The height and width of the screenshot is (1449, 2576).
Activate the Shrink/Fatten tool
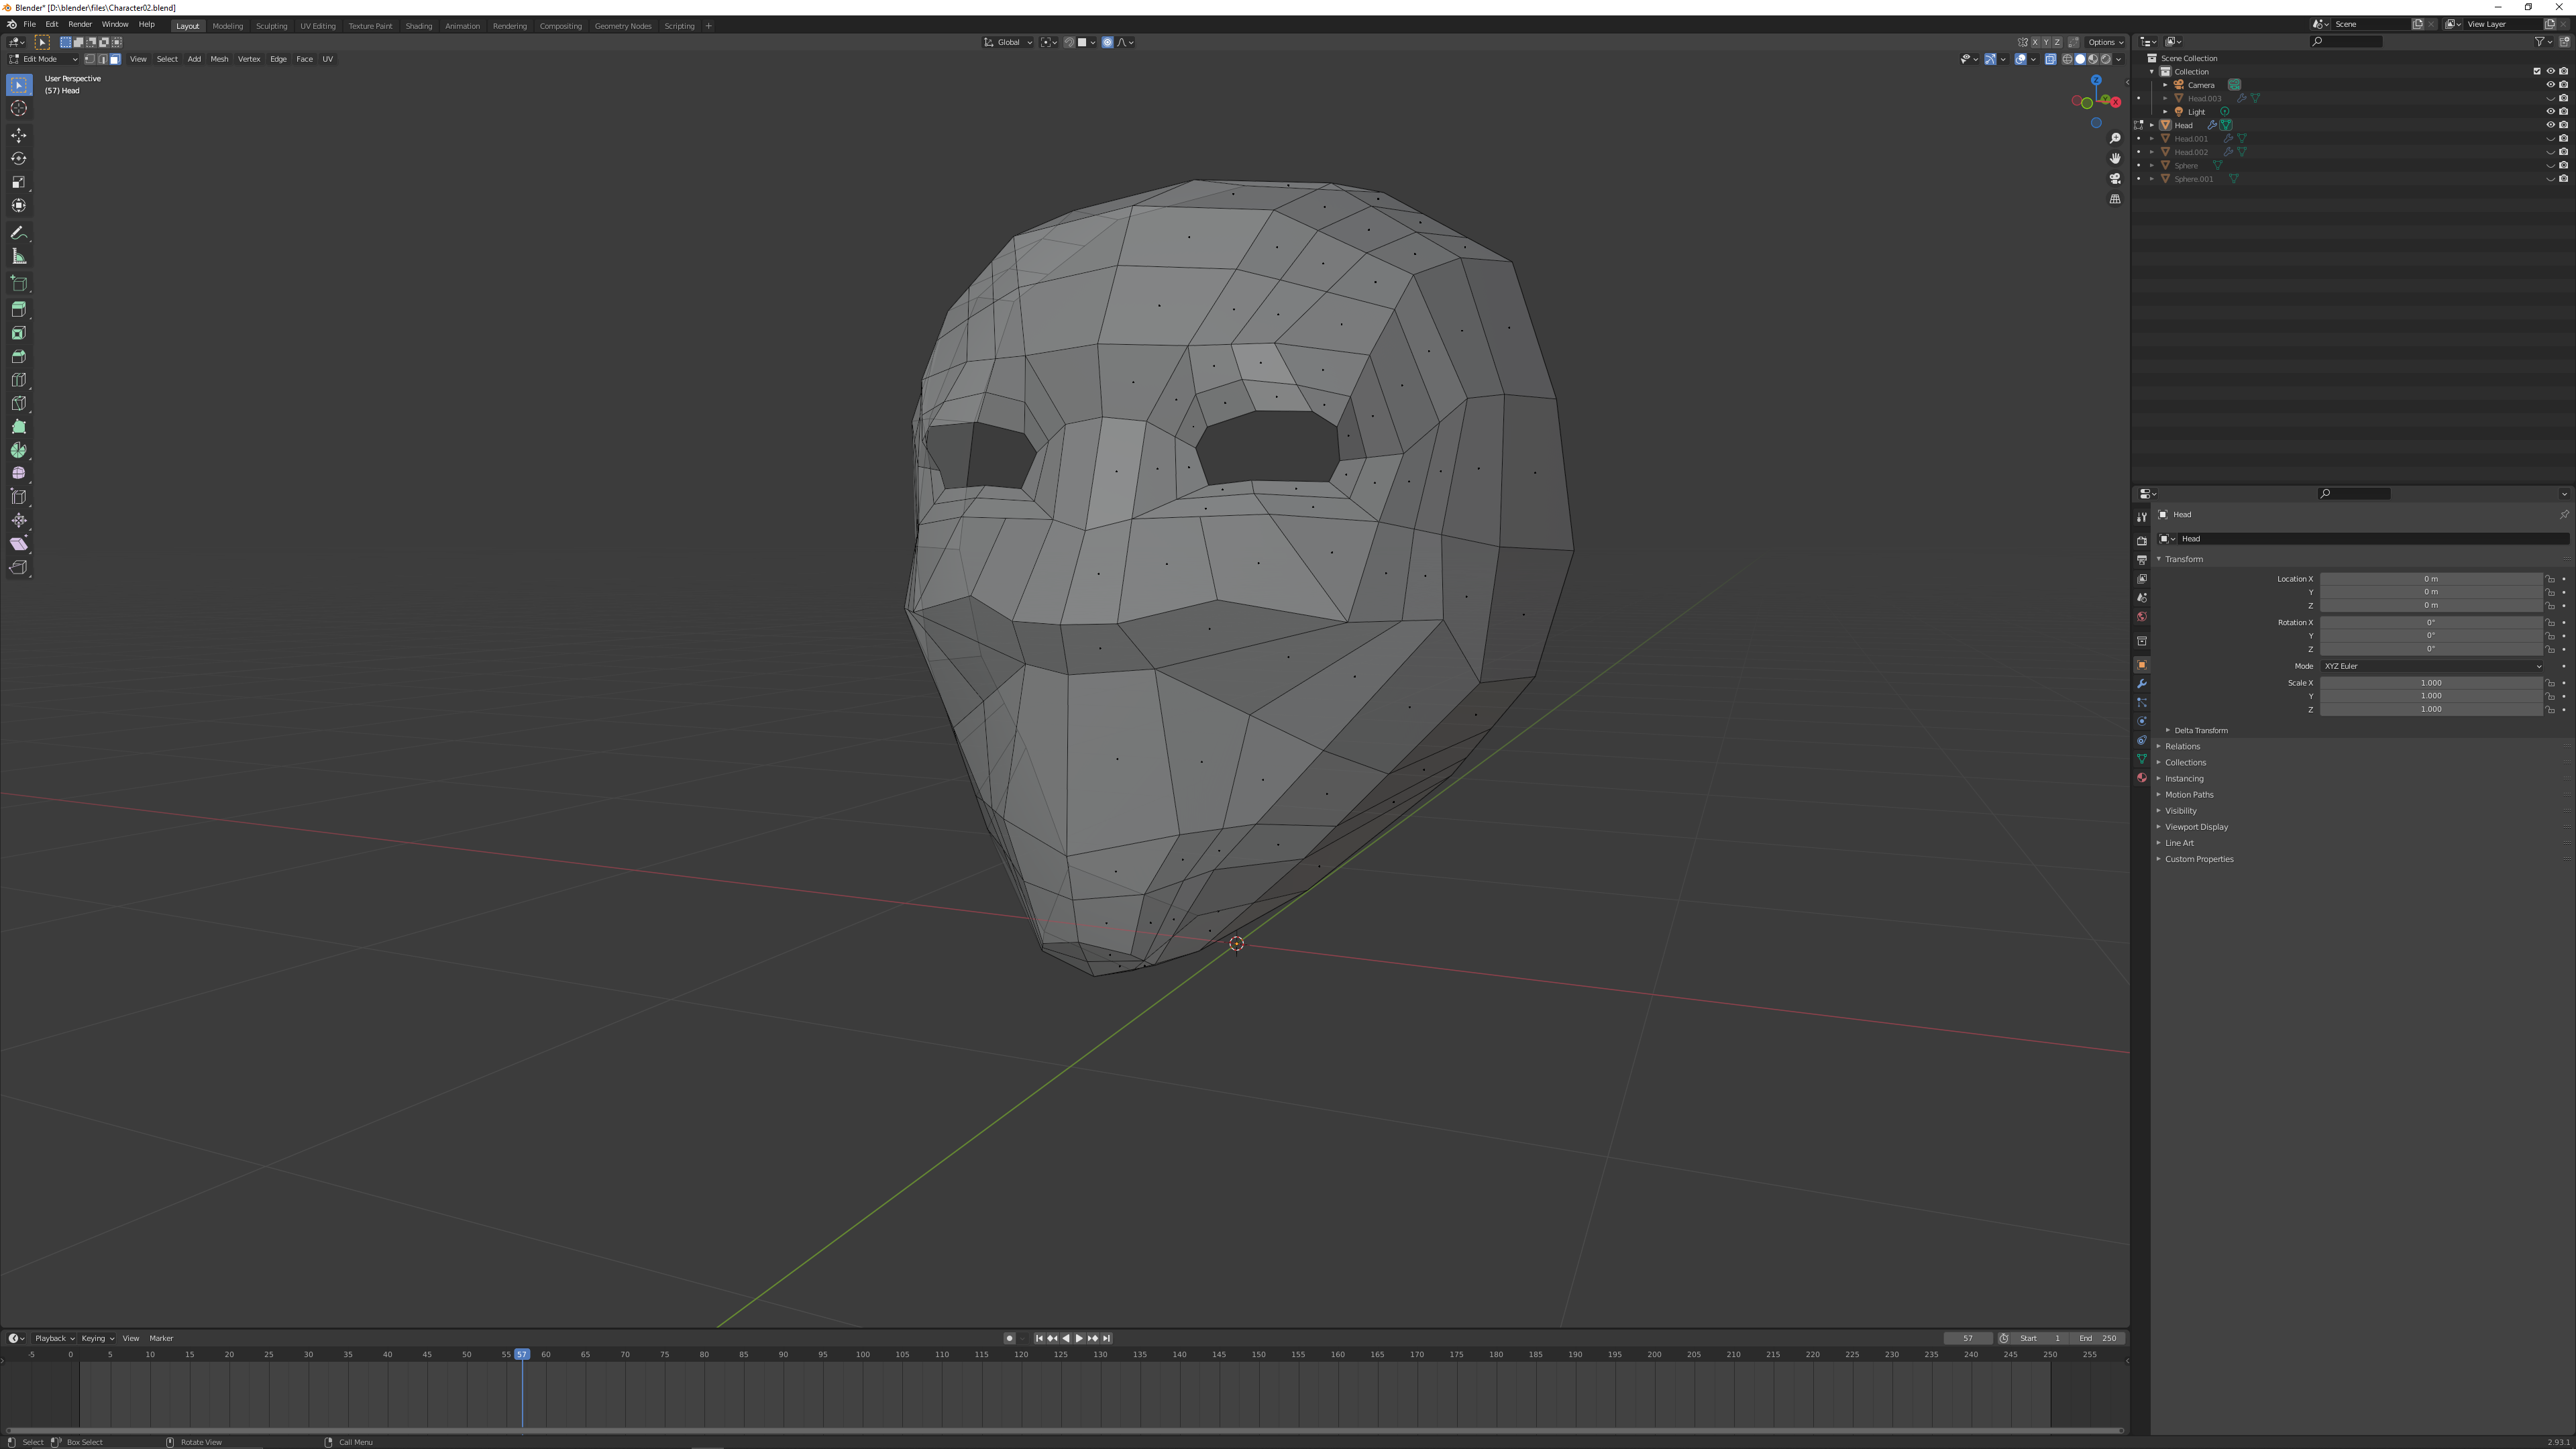pyautogui.click(x=19, y=520)
